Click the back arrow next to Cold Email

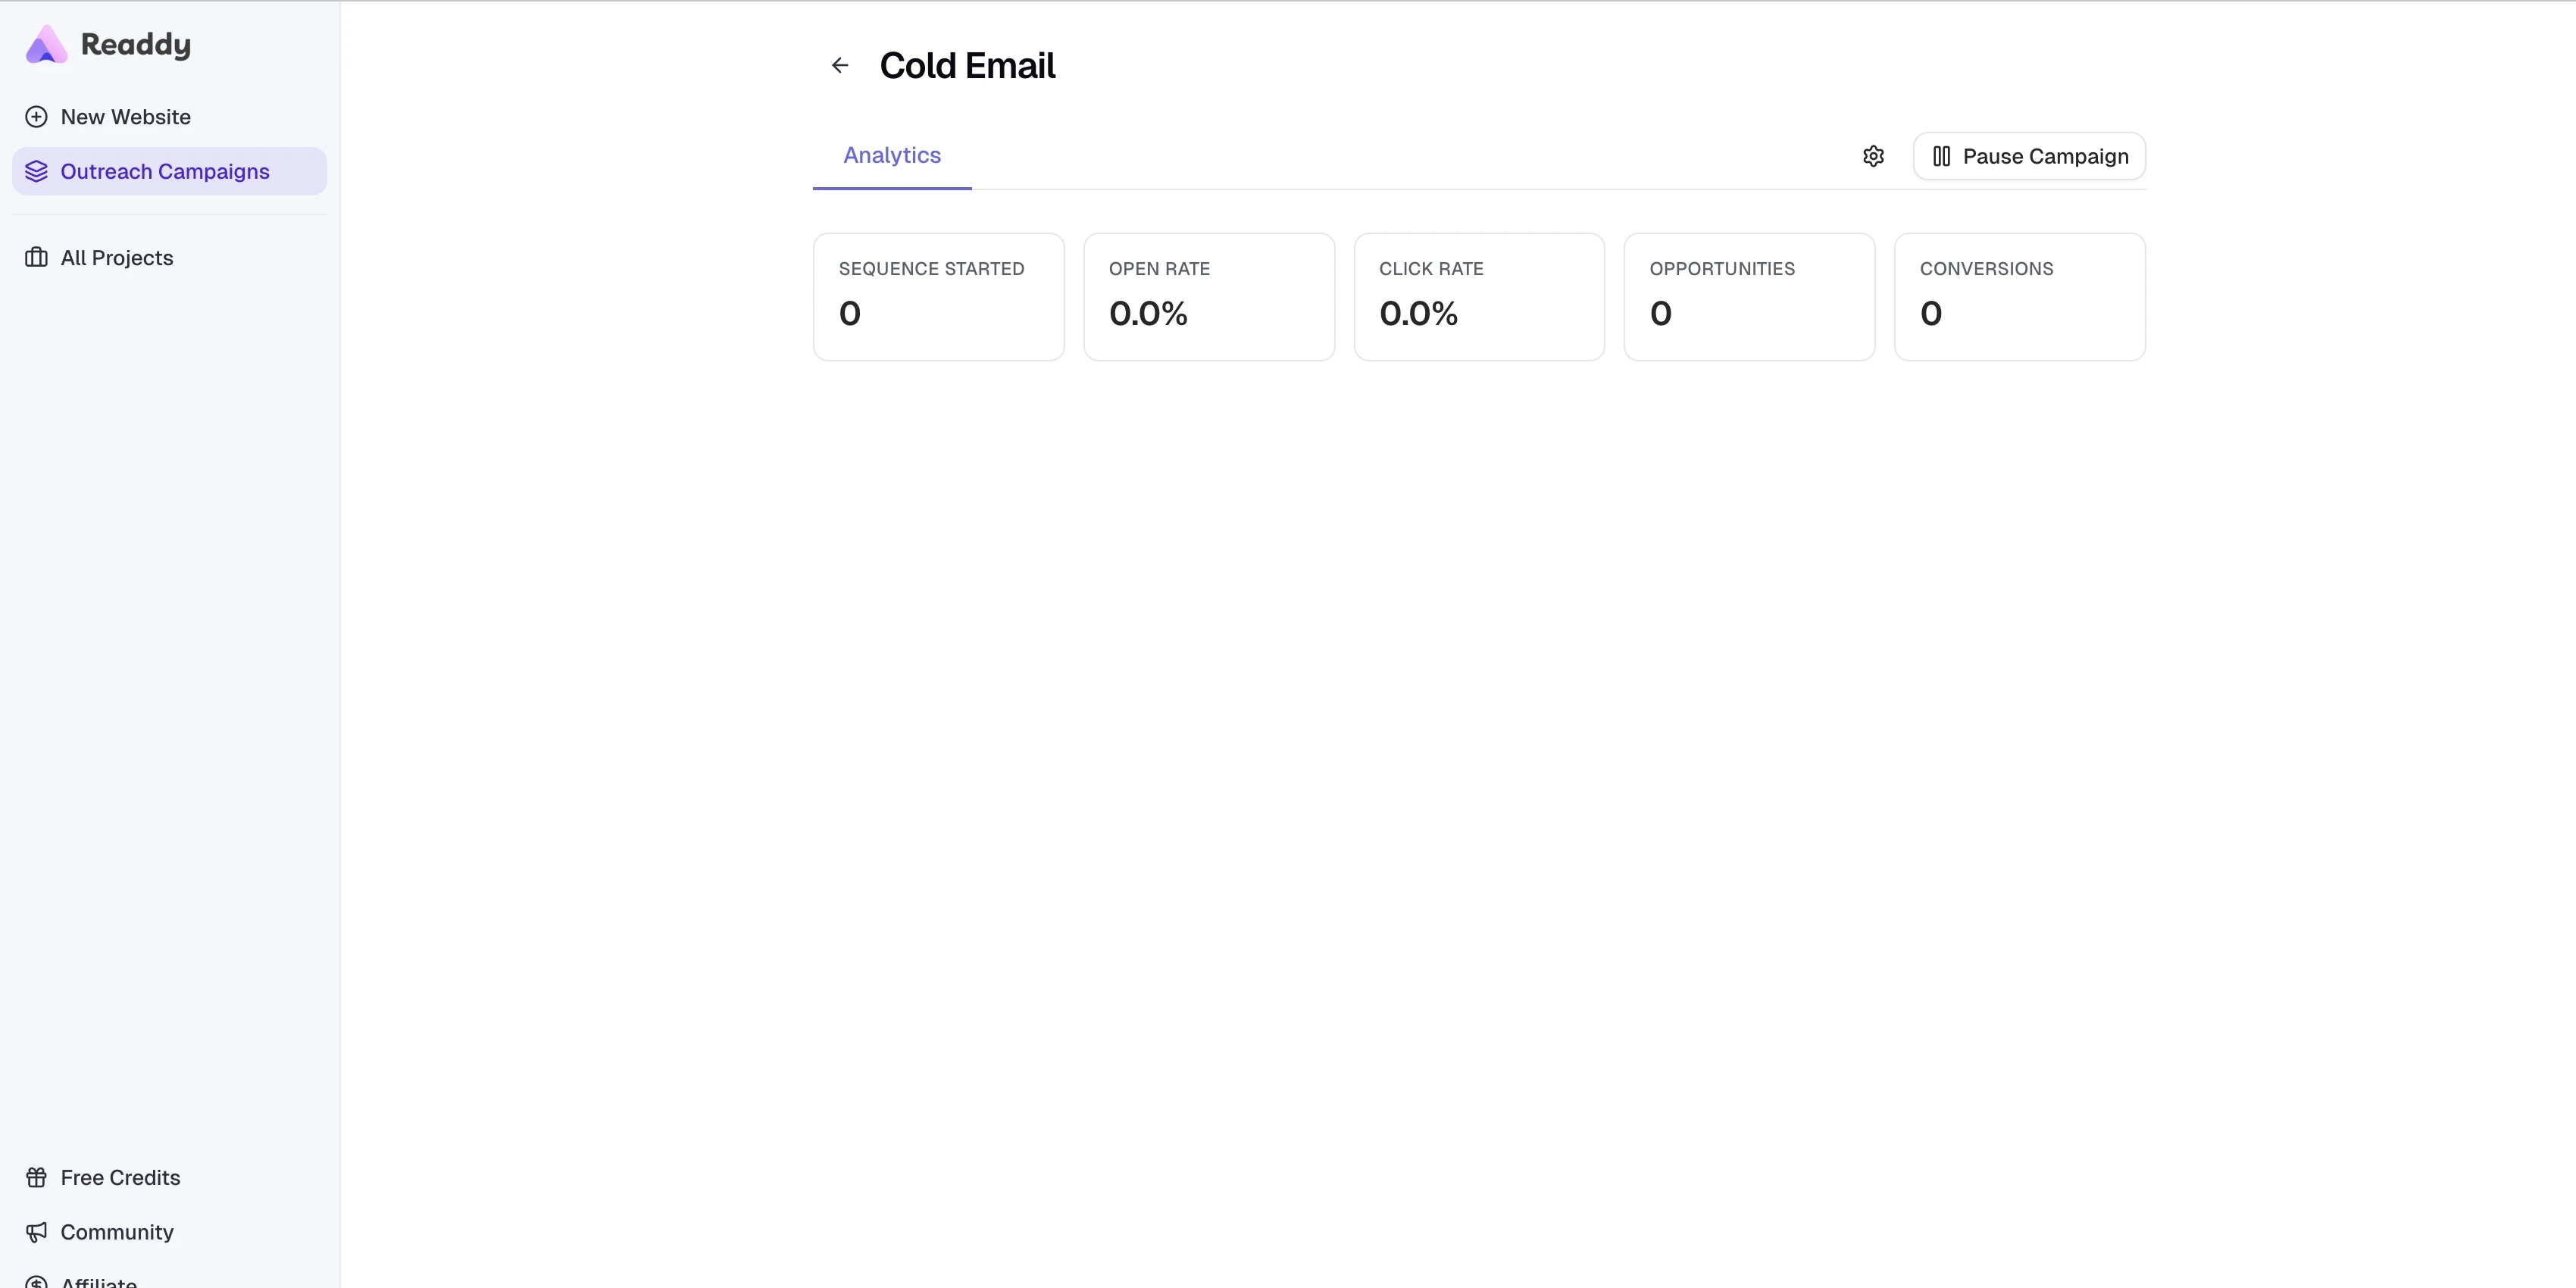click(840, 64)
